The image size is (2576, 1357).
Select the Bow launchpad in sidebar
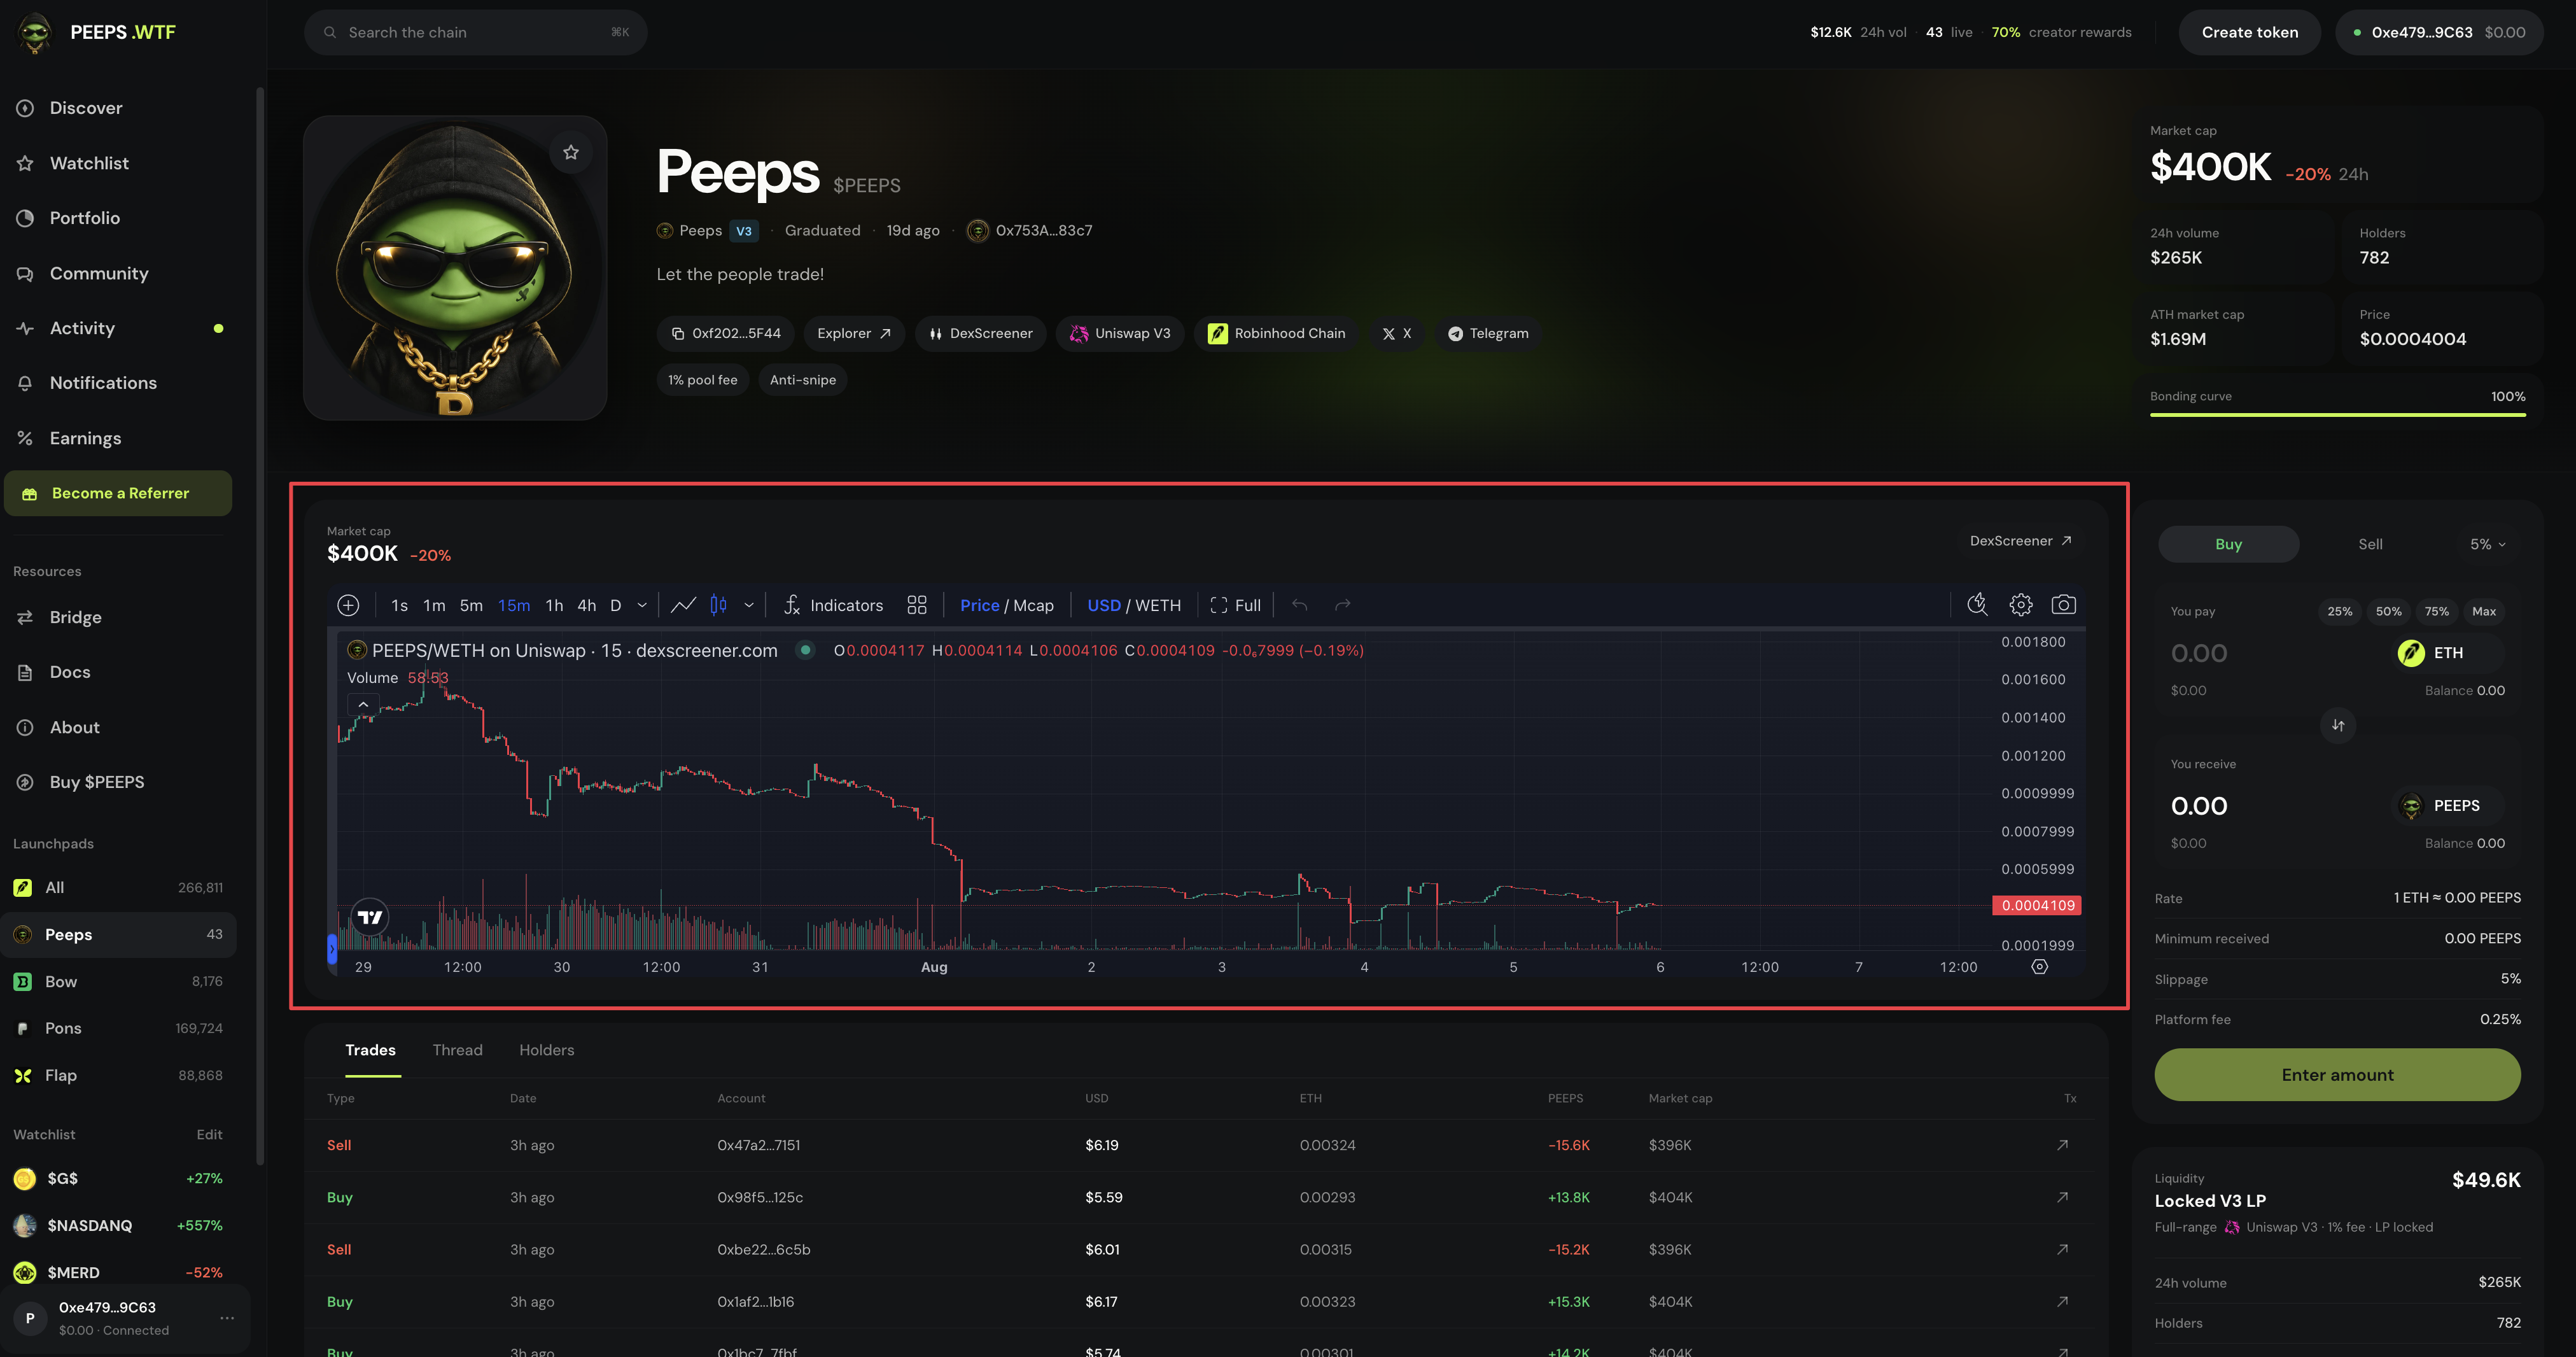coord(118,982)
